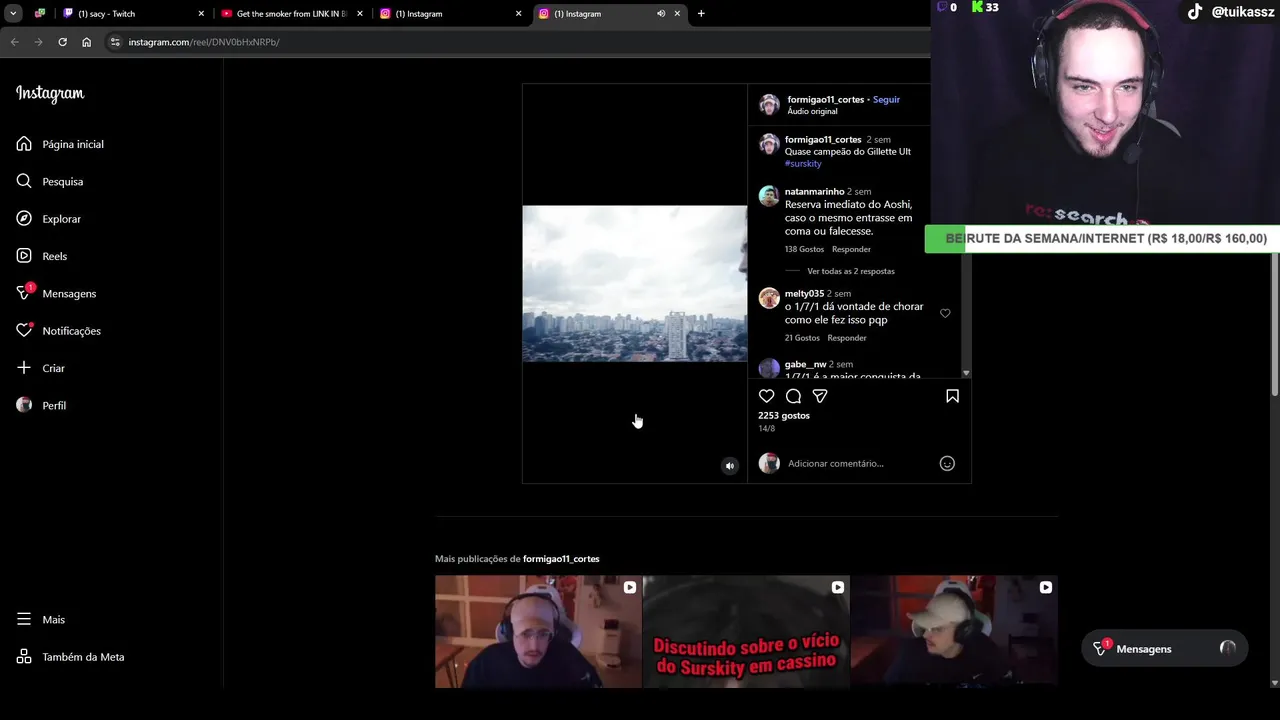This screenshot has width=1280, height=720.
Task: Open third related reel thumbnail
Action: pos(954,631)
